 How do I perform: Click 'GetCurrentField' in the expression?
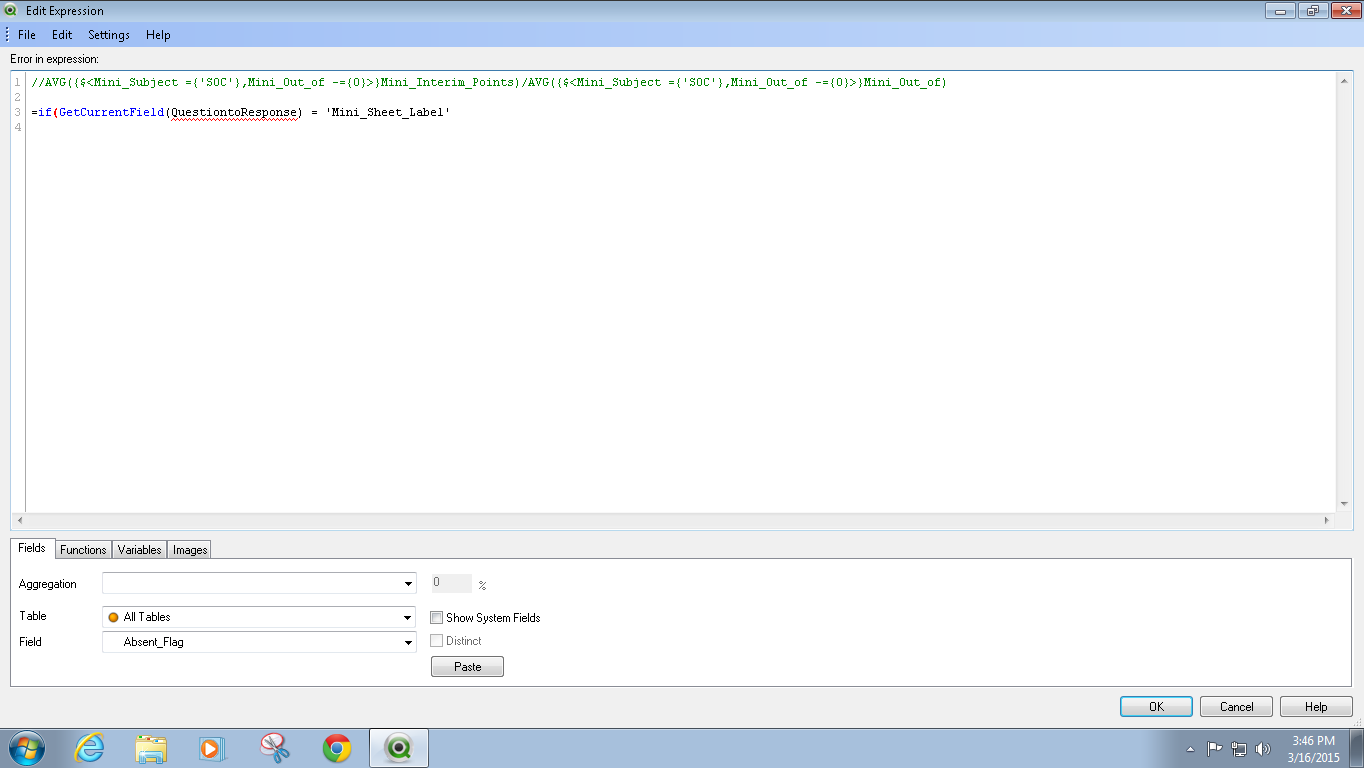pyautogui.click(x=112, y=112)
